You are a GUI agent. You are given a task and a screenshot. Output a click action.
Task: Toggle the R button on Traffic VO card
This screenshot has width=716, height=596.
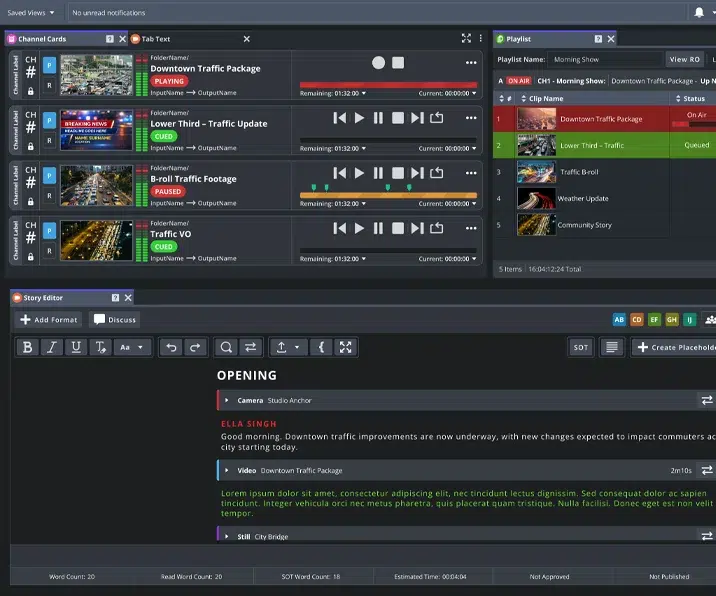click(50, 255)
